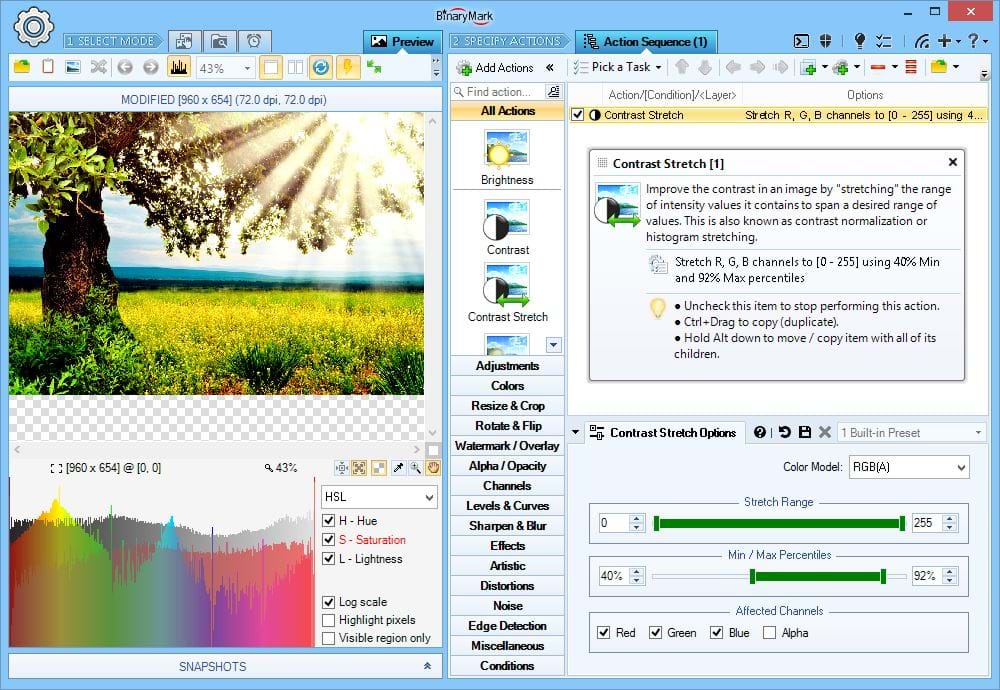Open the Sharpen & Blur category
The height and width of the screenshot is (690, 1000).
click(507, 525)
